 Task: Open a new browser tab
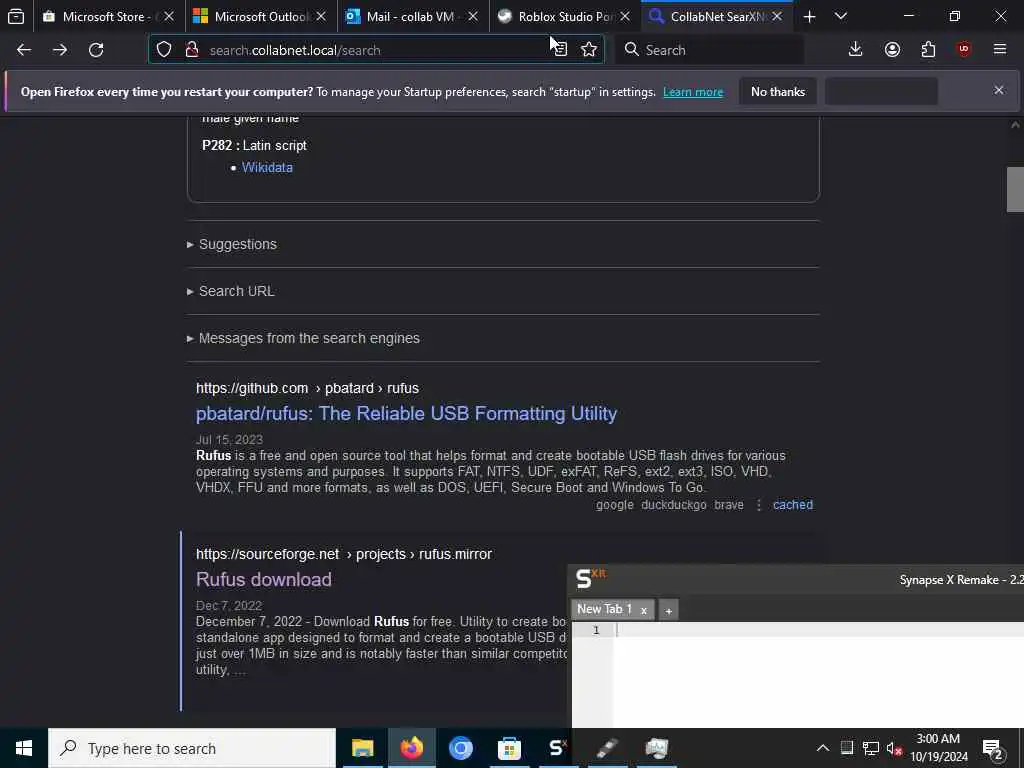810,16
